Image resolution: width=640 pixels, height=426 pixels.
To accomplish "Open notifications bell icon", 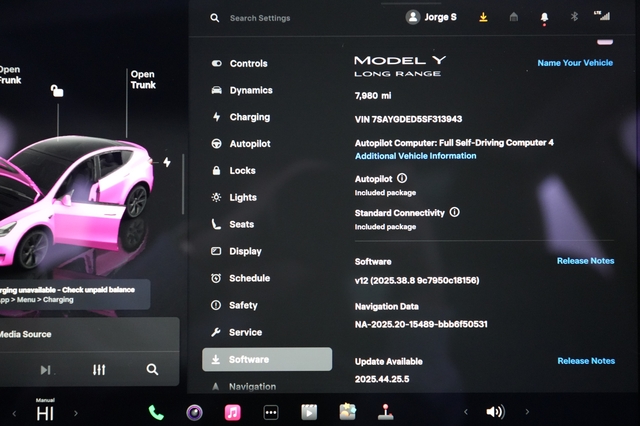I will pyautogui.click(x=544, y=18).
